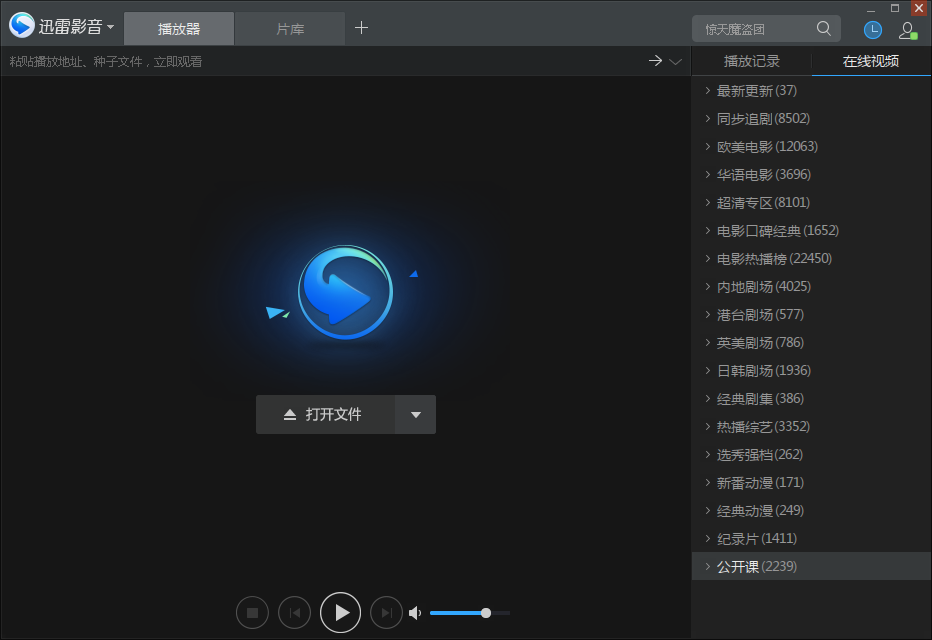Expand the 欧美电影 category
Screen dimensions: 932x640
[x=766, y=146]
